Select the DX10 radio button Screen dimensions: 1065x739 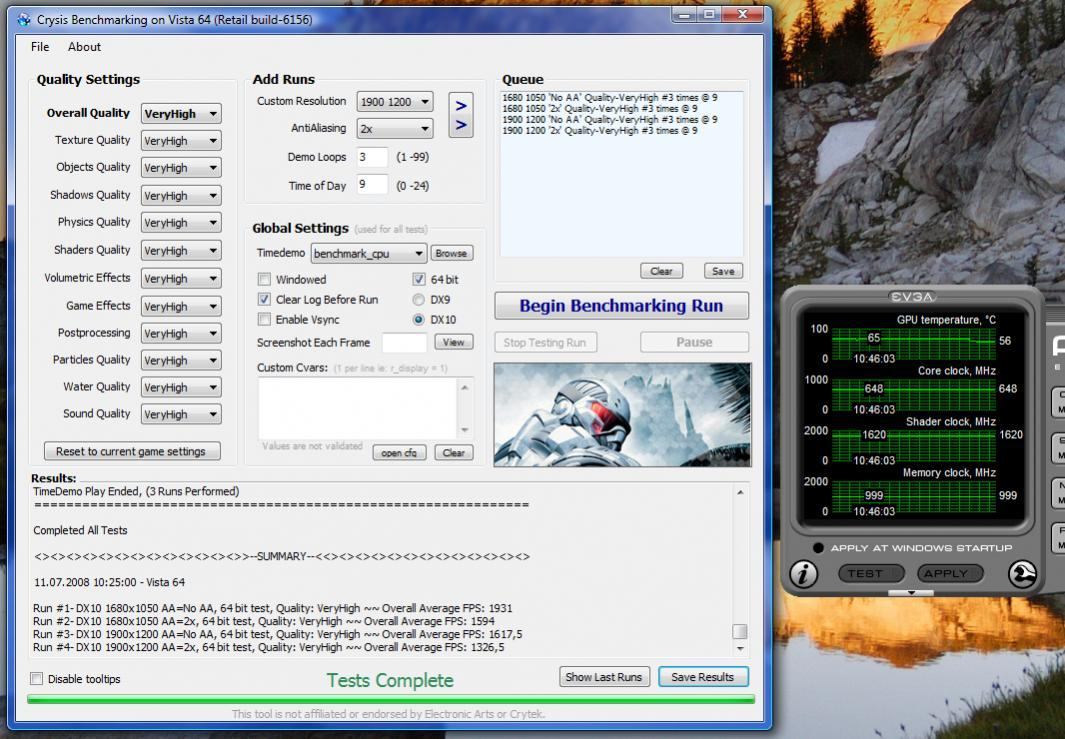pyautogui.click(x=418, y=319)
